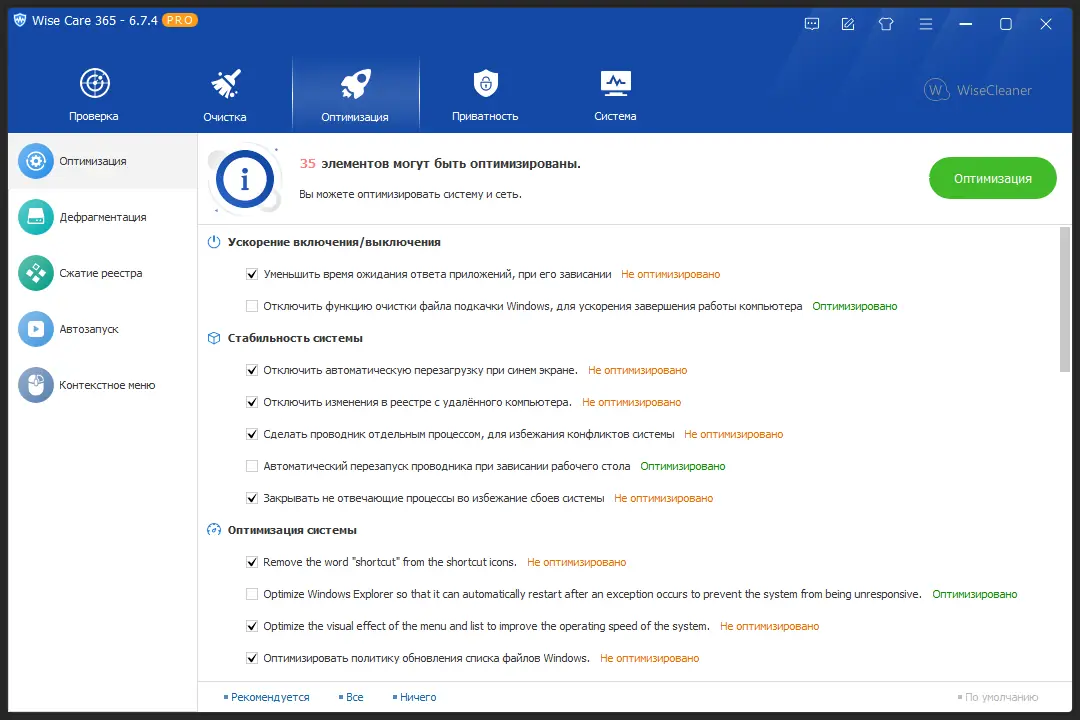
Task: Click the Ускорение включения/выключения section heading
Action: click(334, 243)
